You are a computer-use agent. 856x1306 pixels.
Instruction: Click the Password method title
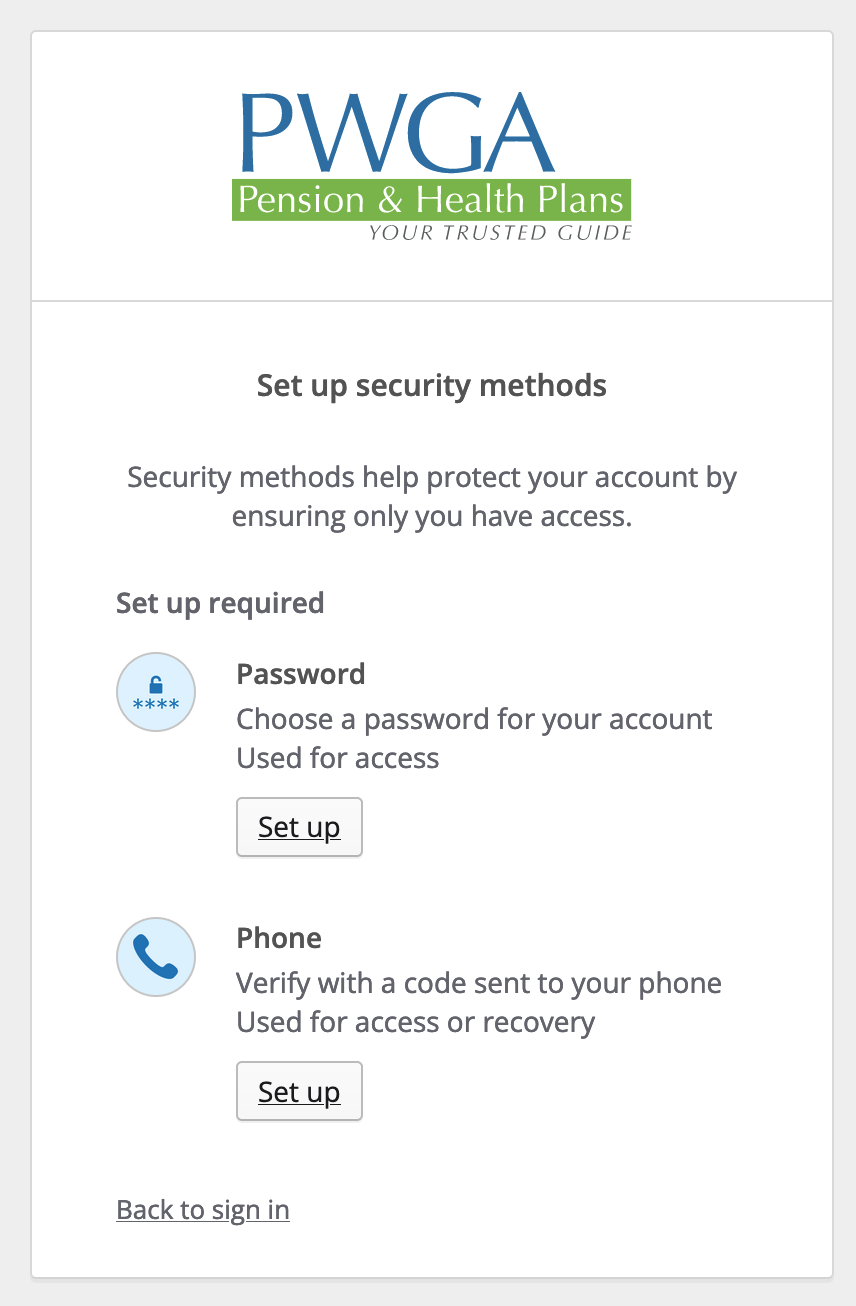301,674
